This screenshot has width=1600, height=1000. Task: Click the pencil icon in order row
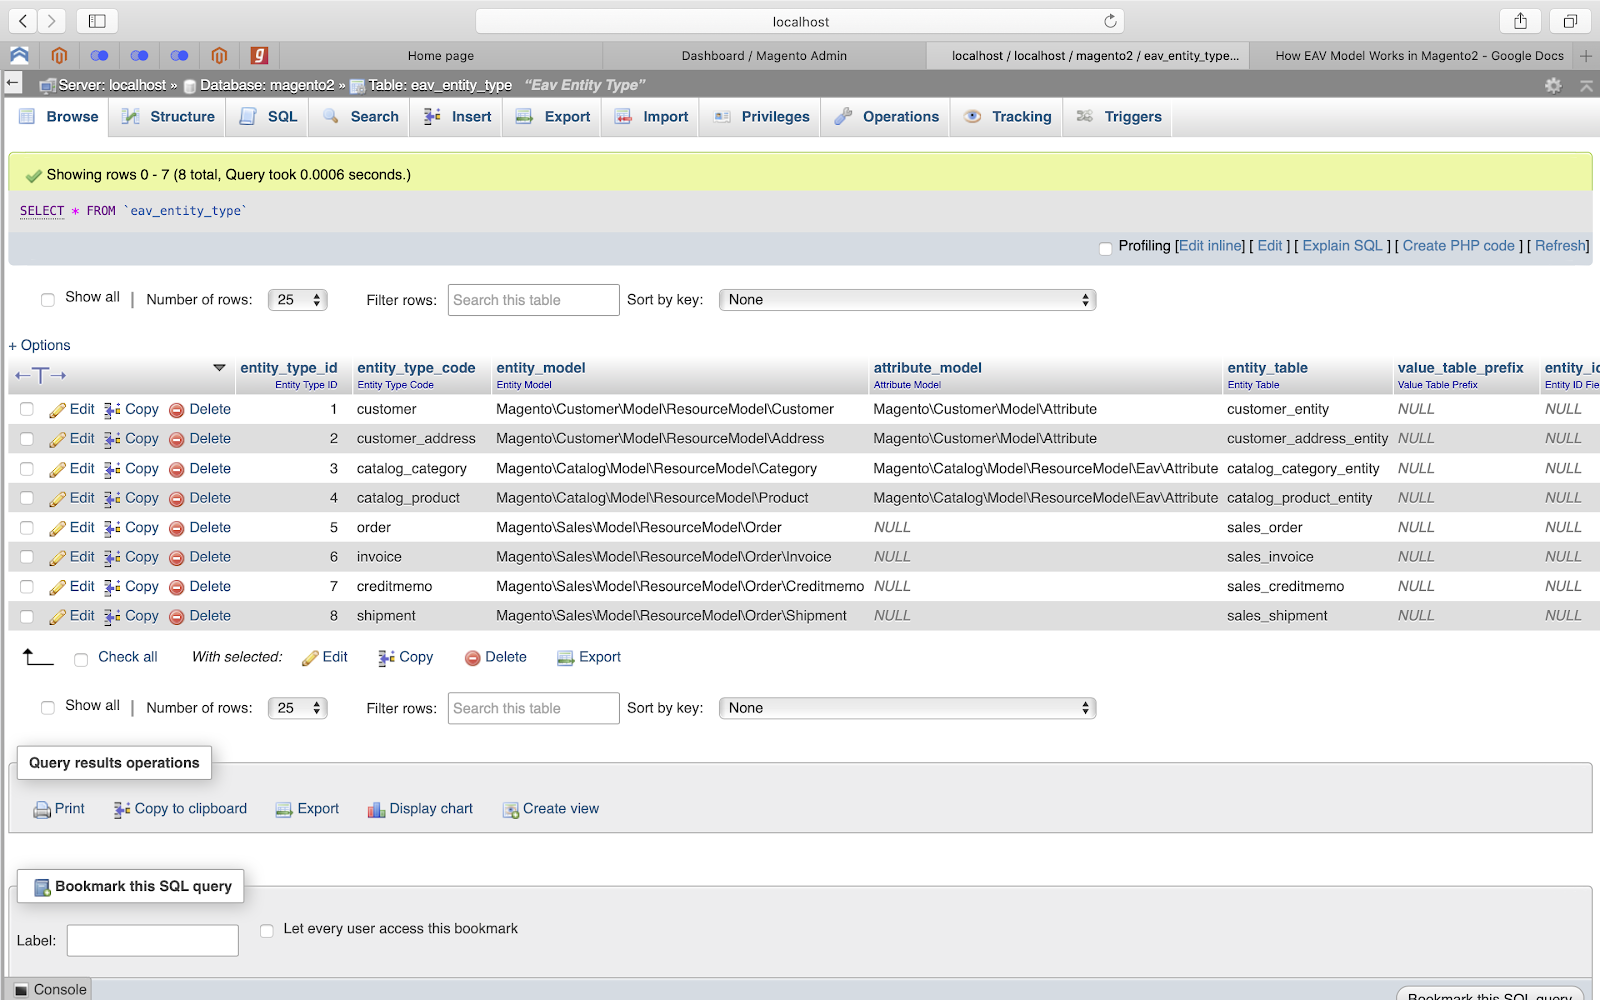click(x=58, y=528)
